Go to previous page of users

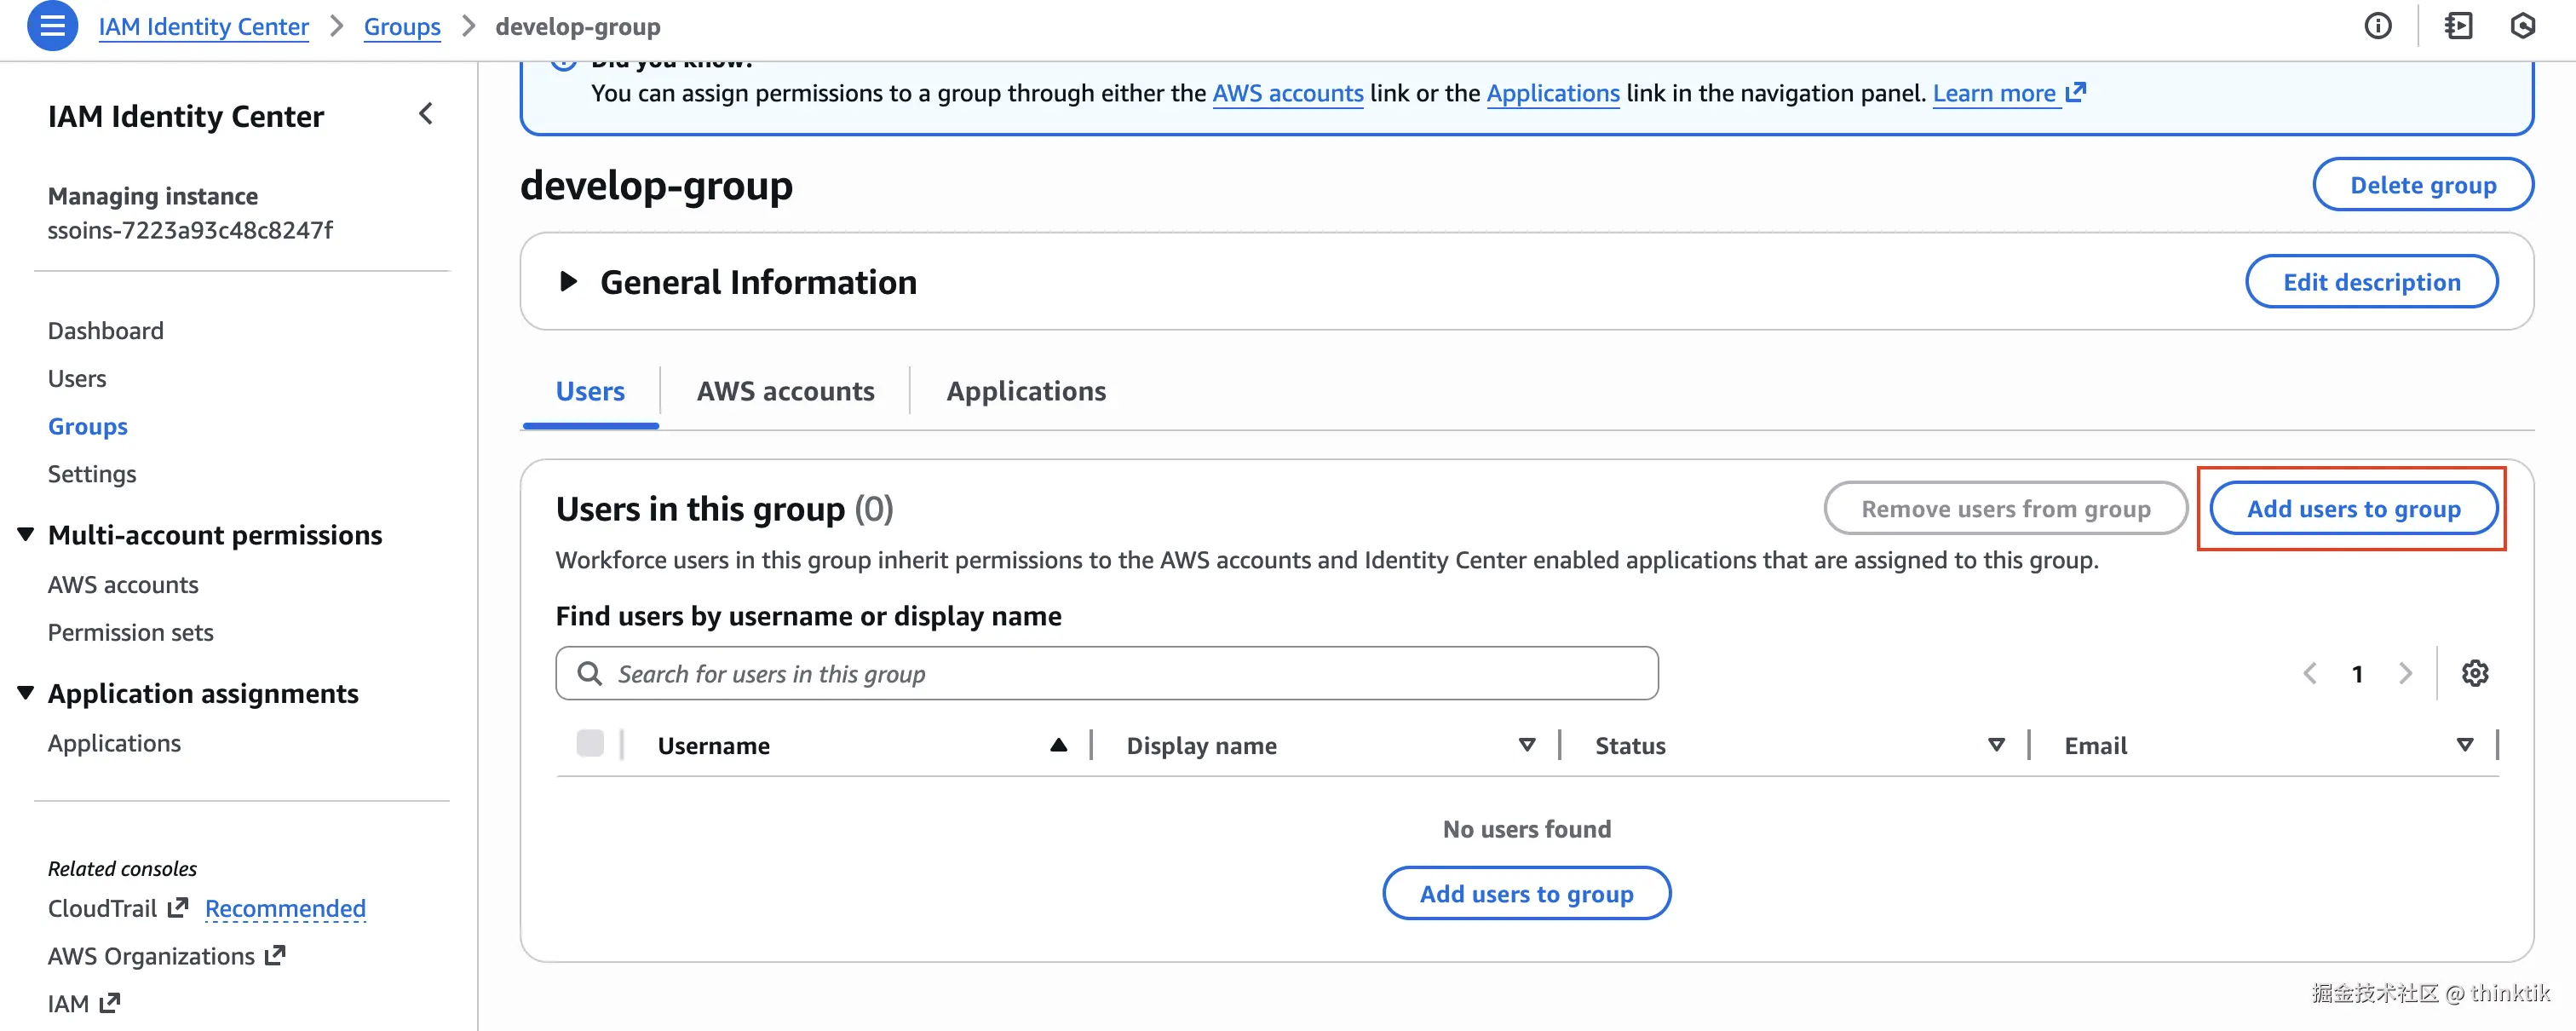click(x=2310, y=674)
